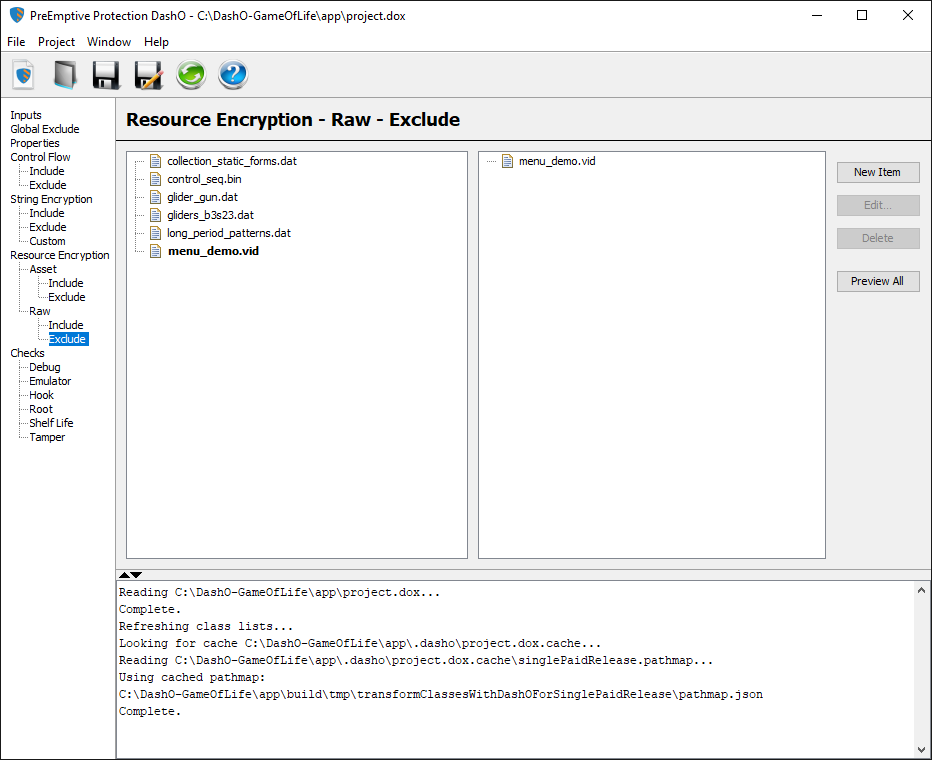This screenshot has height=760, width=932.
Task: Click the console scrollbar down arrow
Action: click(x=921, y=749)
